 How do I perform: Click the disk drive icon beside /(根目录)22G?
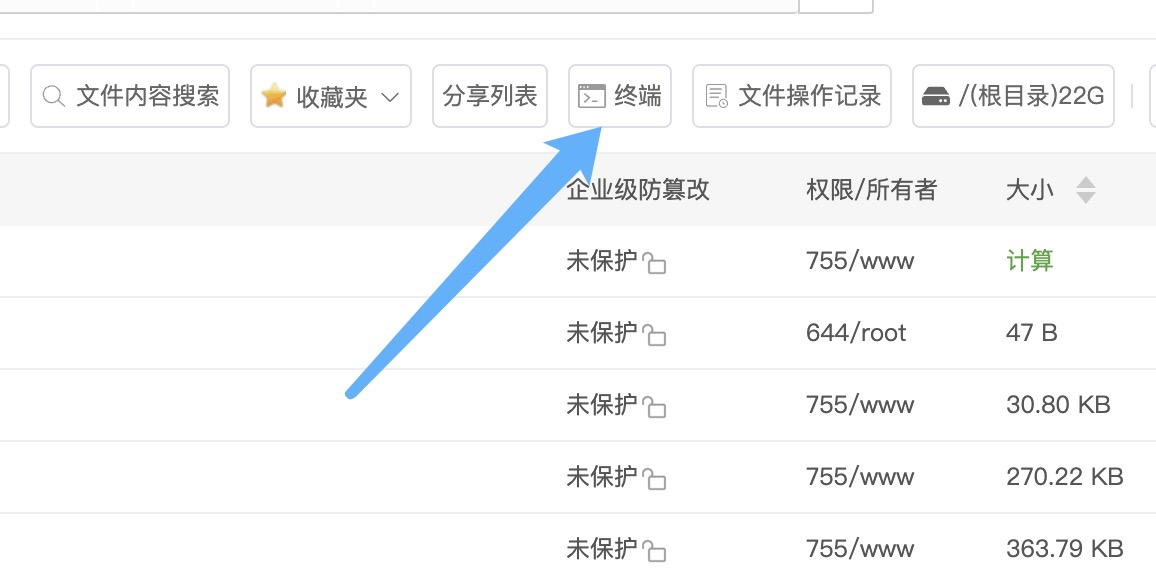coord(936,97)
